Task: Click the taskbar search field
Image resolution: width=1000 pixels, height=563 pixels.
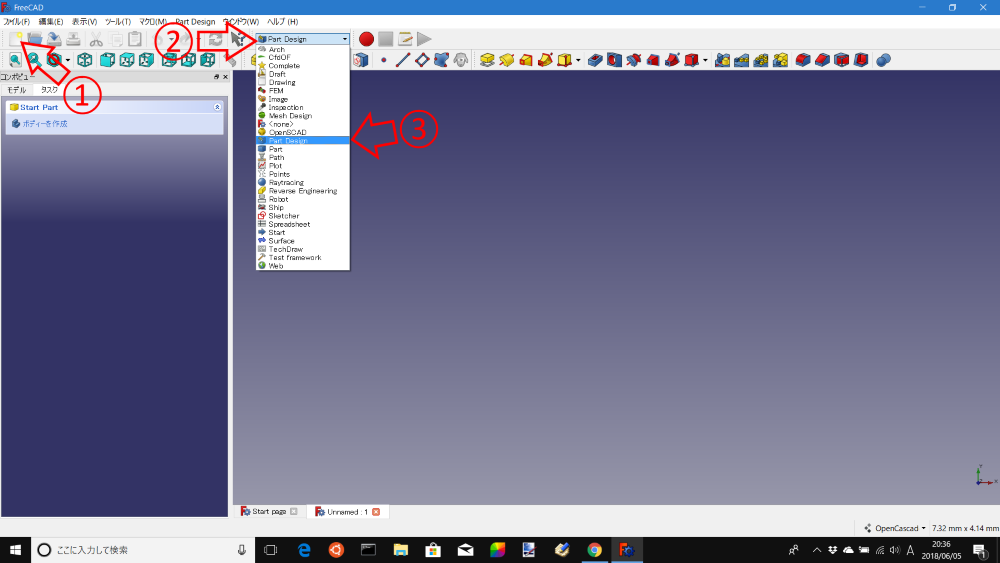Action: [143, 550]
